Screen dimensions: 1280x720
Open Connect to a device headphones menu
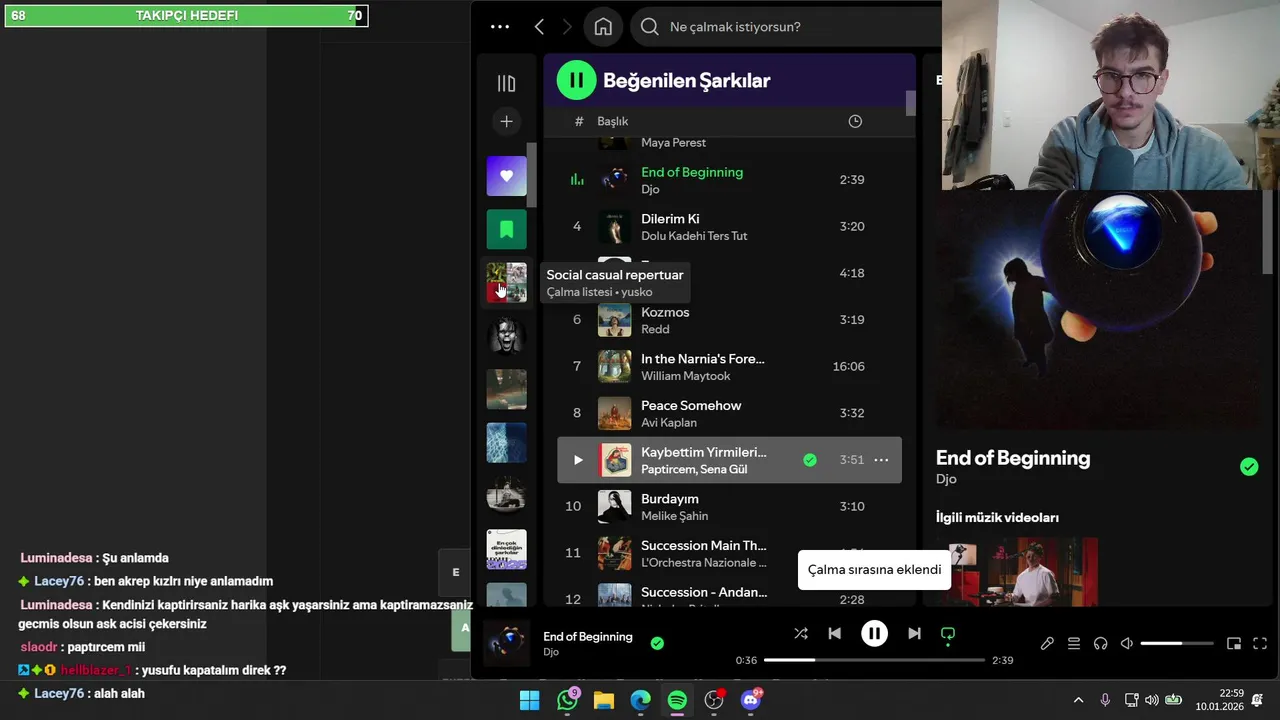tap(1100, 644)
